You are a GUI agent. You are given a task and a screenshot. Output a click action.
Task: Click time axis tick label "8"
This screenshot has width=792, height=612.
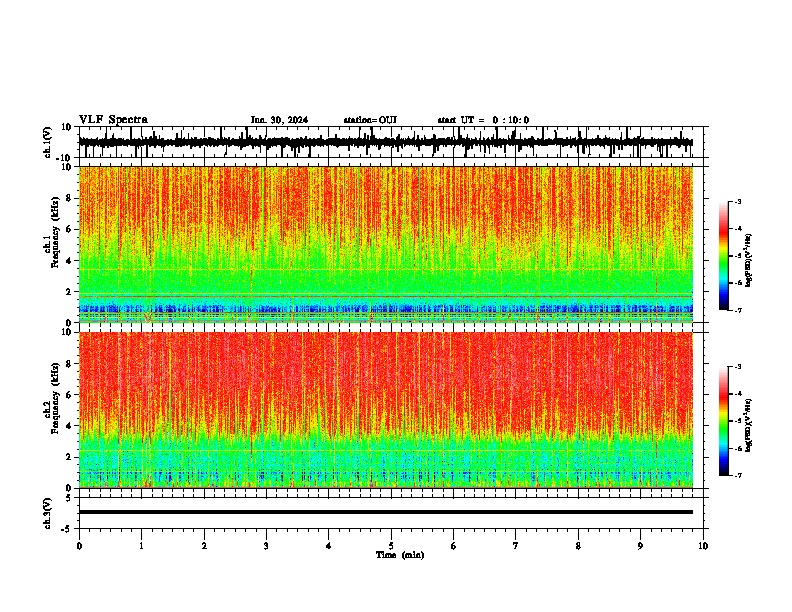click(578, 546)
